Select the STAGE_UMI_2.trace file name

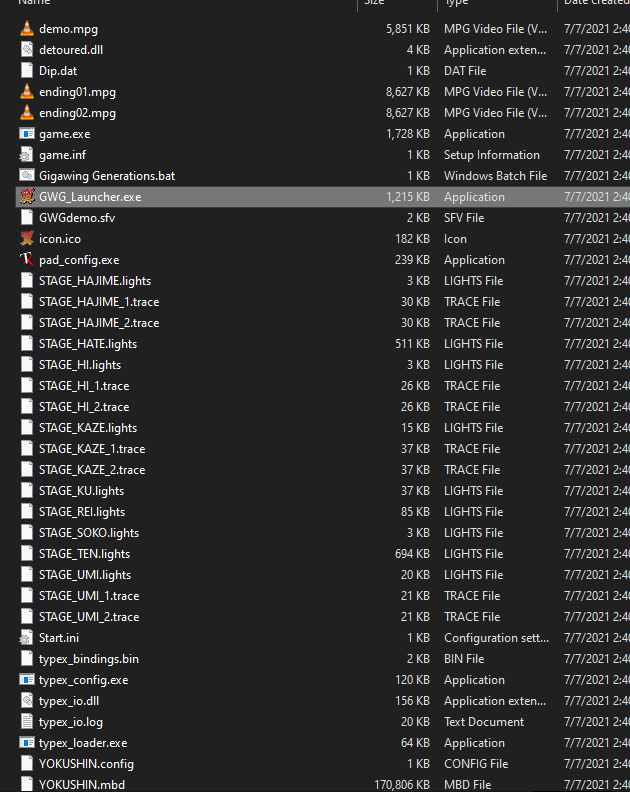click(x=89, y=617)
